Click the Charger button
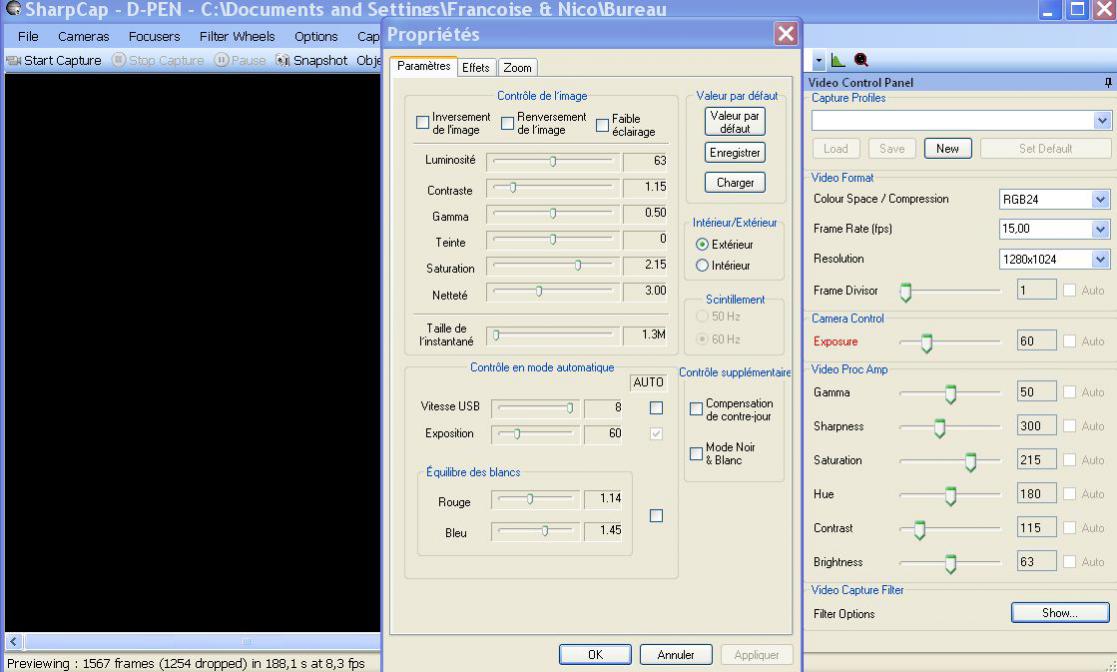The height and width of the screenshot is (672, 1117). tap(734, 182)
